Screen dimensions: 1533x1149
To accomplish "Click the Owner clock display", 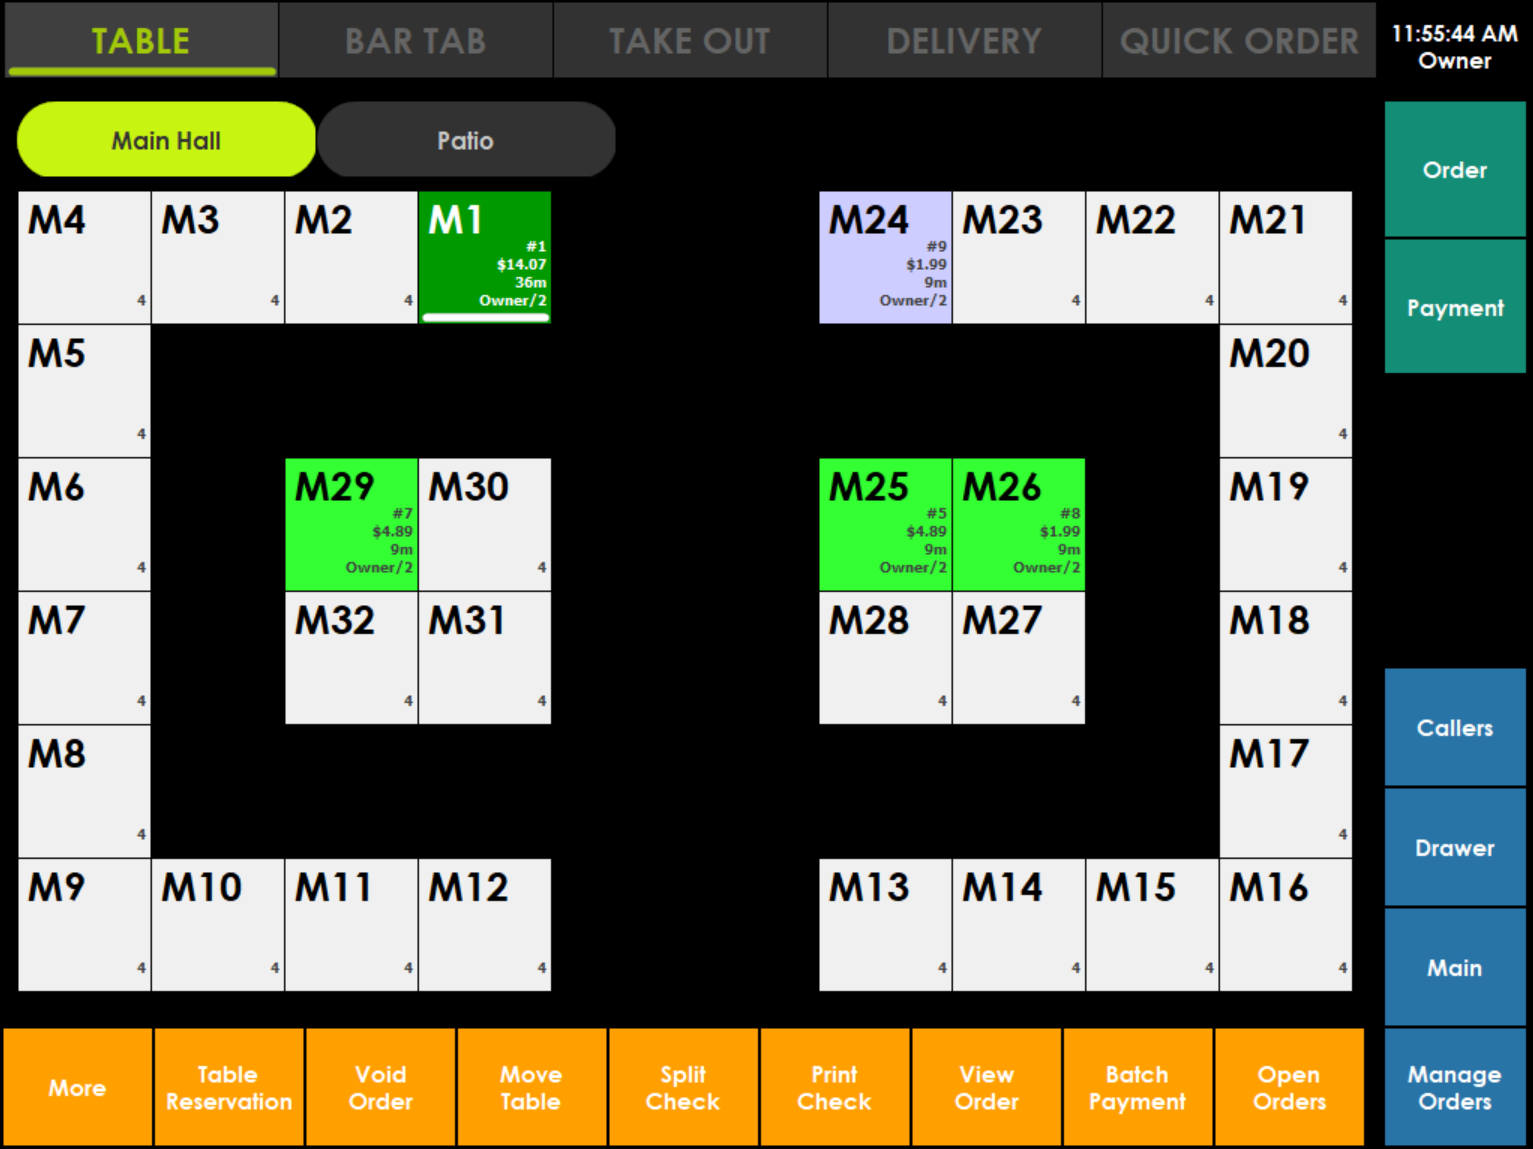I will tap(1455, 47).
